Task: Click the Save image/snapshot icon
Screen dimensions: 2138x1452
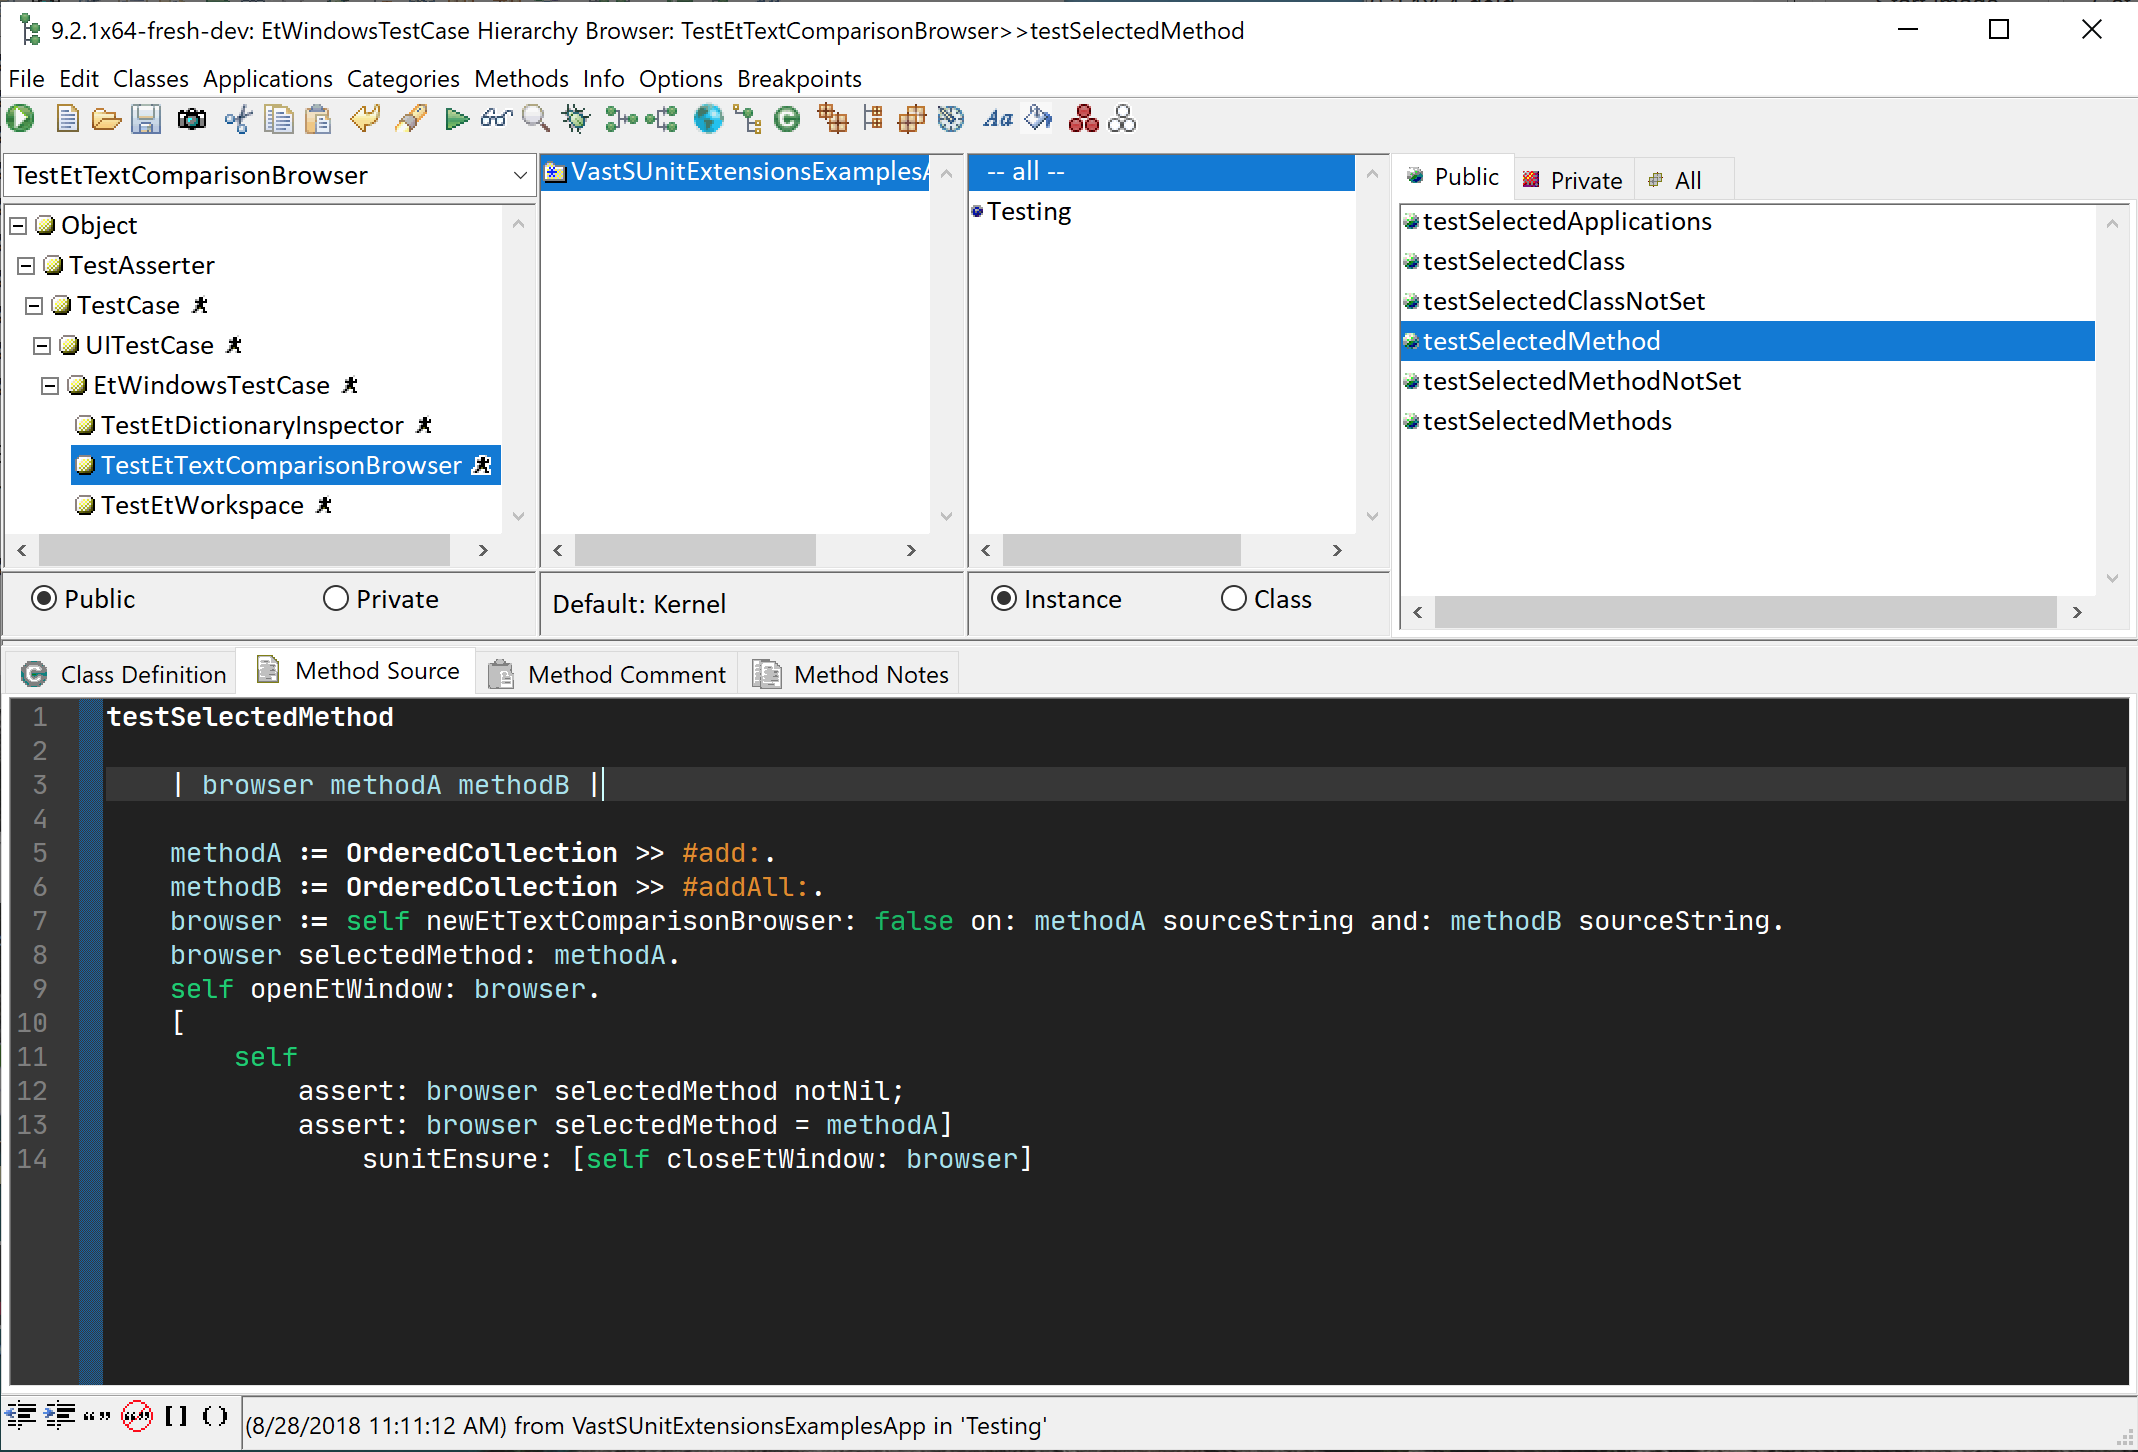Action: 193,122
